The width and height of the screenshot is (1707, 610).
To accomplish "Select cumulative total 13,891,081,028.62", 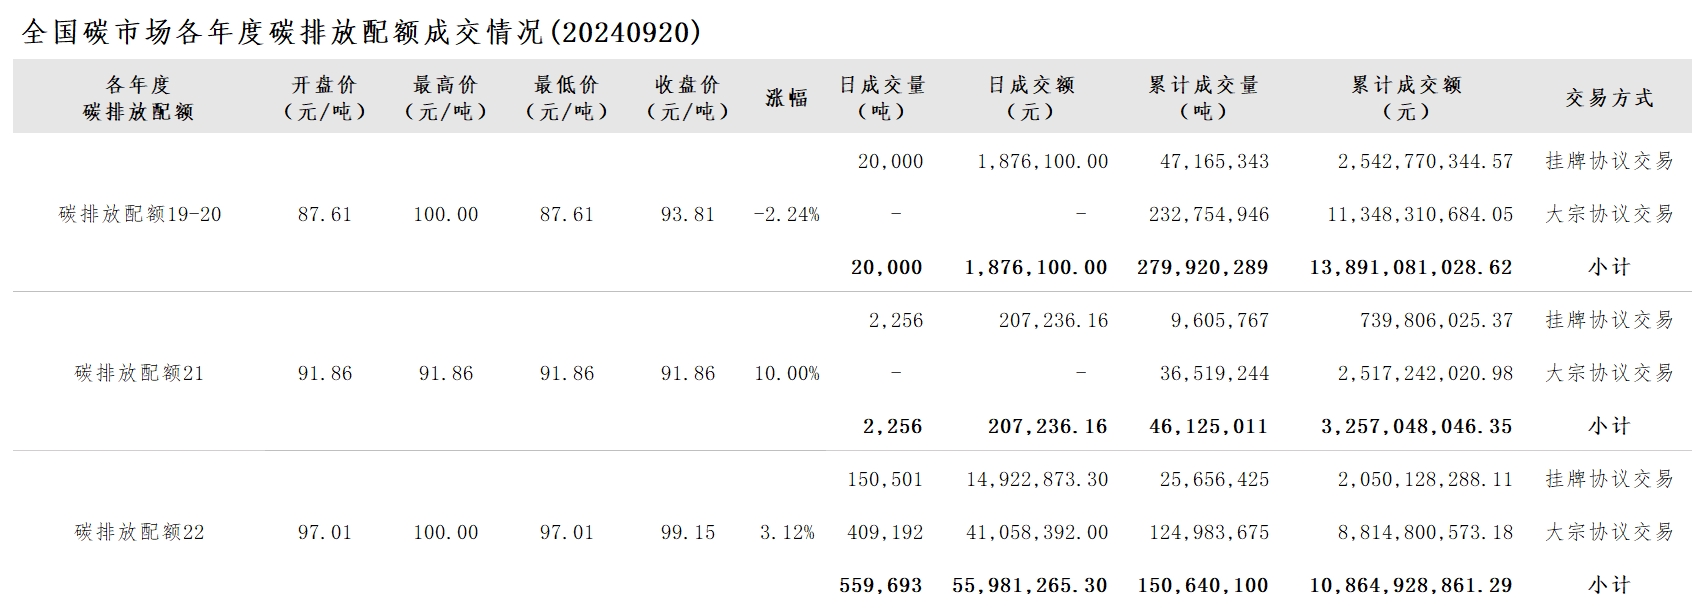I will click(x=1411, y=267).
